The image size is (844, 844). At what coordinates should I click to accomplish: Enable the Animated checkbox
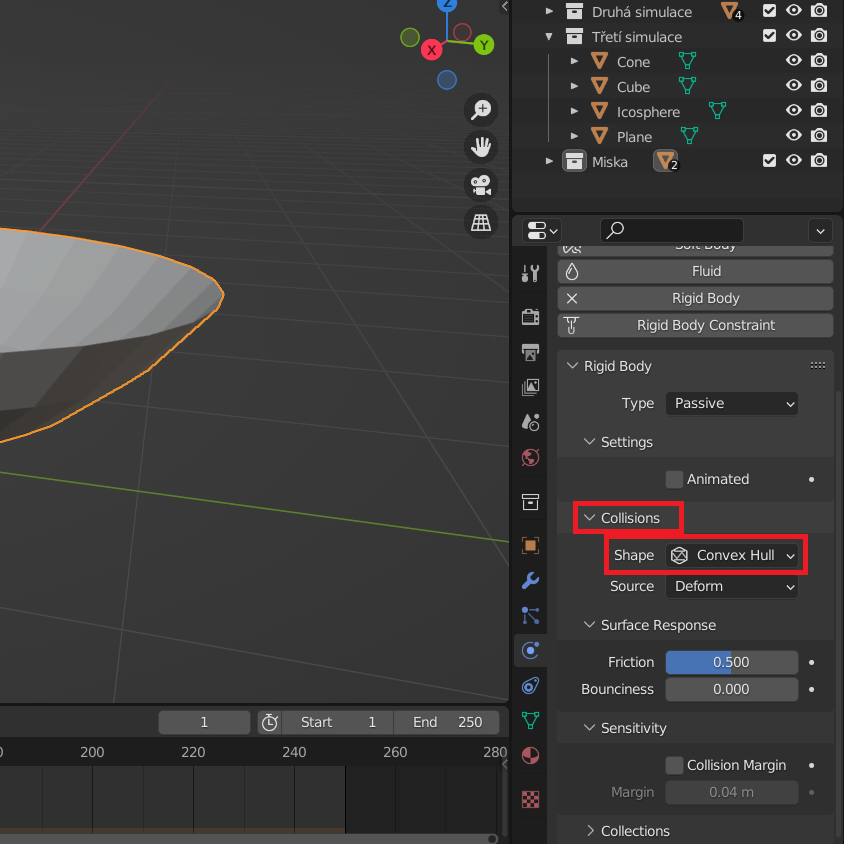[675, 479]
